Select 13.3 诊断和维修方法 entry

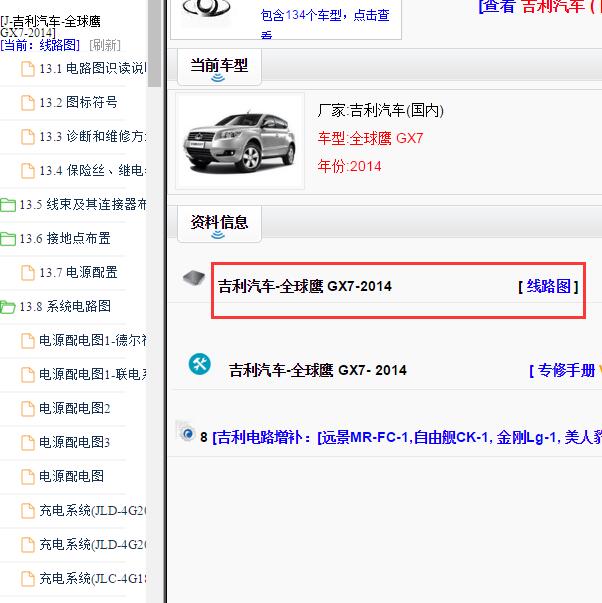[92, 137]
